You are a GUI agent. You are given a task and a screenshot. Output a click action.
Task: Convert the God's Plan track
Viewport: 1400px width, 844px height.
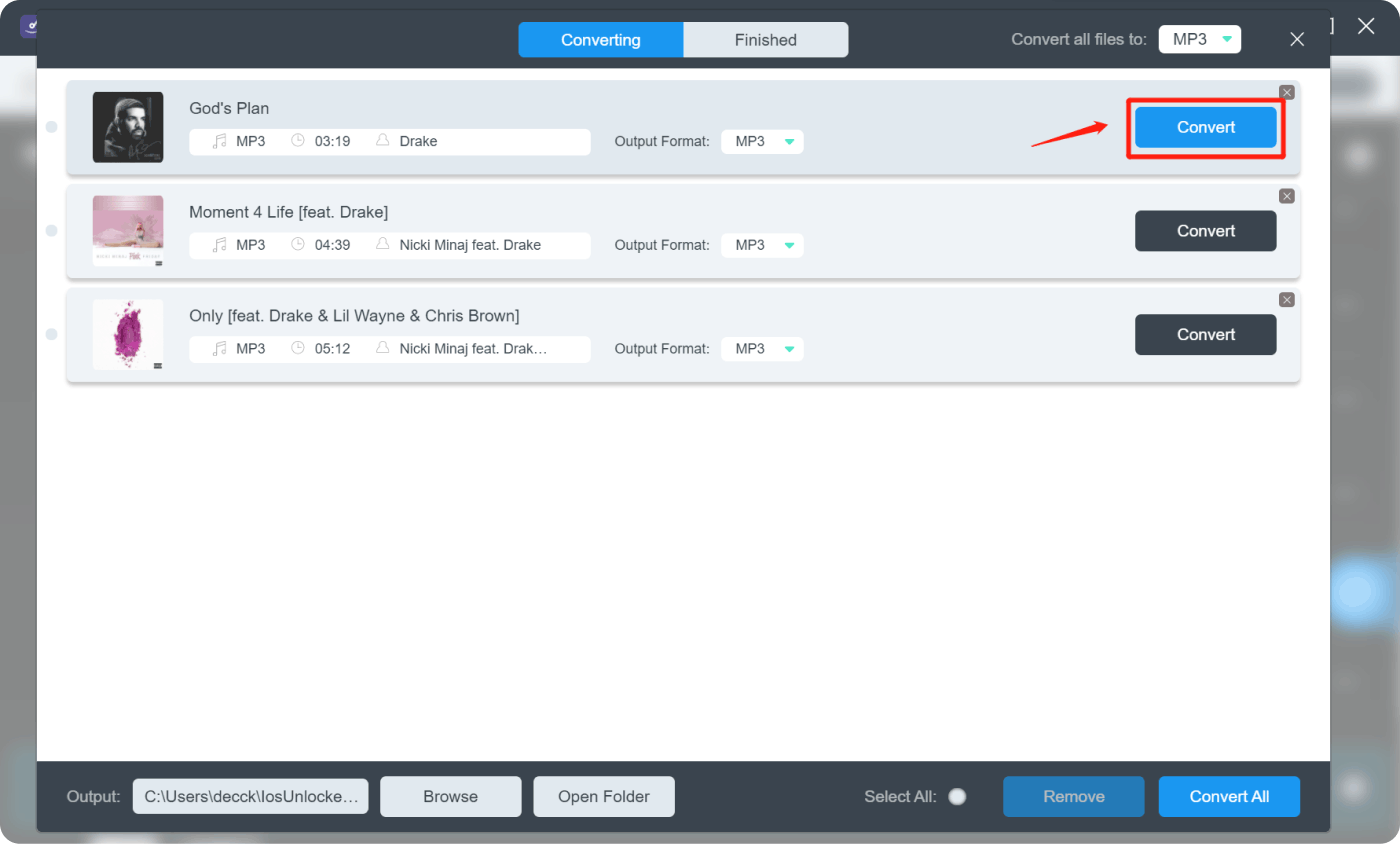[x=1206, y=127]
